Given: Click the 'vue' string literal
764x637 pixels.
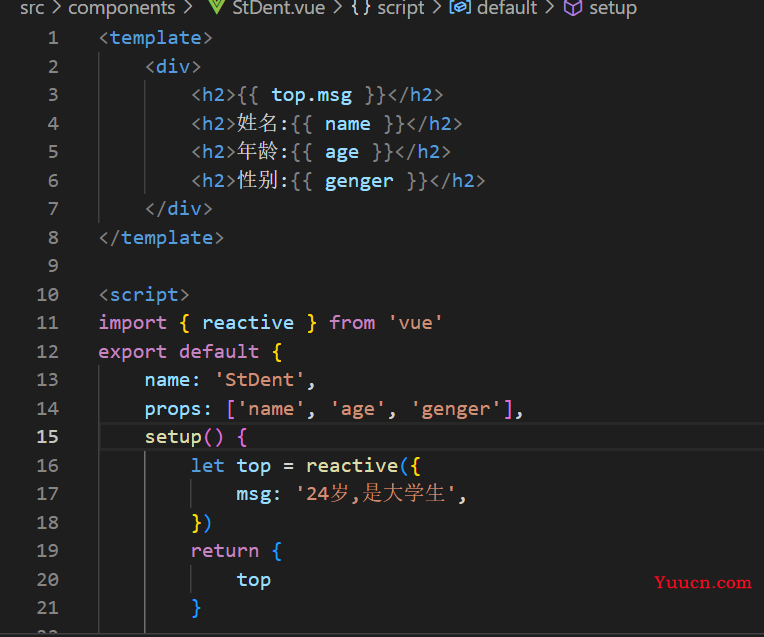Looking at the screenshot, I should pos(416,323).
